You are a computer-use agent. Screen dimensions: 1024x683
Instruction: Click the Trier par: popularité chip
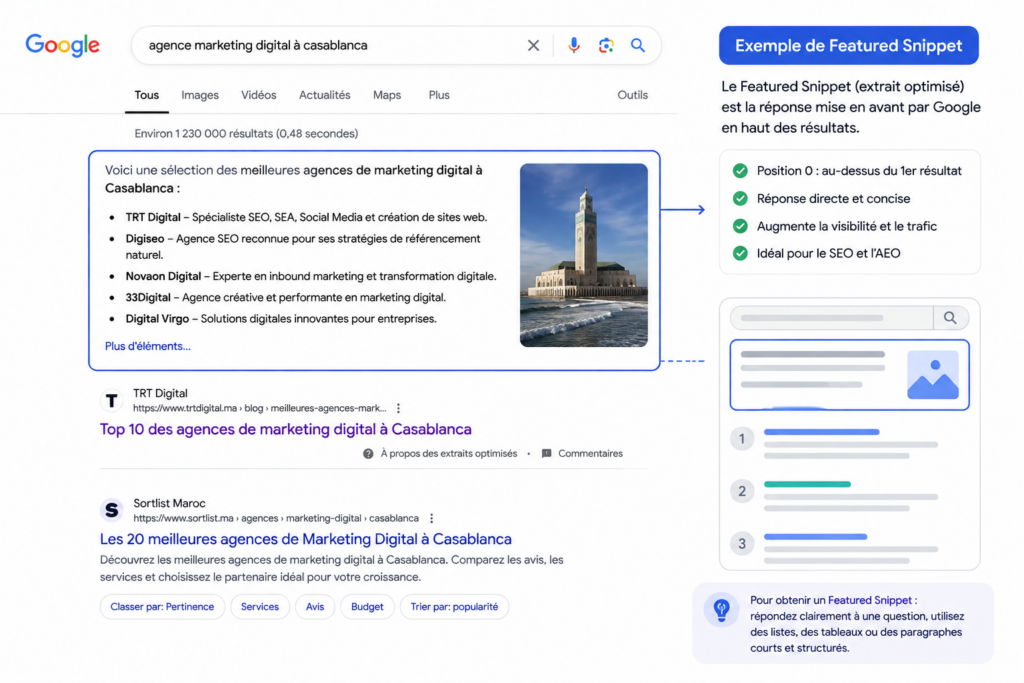click(454, 607)
